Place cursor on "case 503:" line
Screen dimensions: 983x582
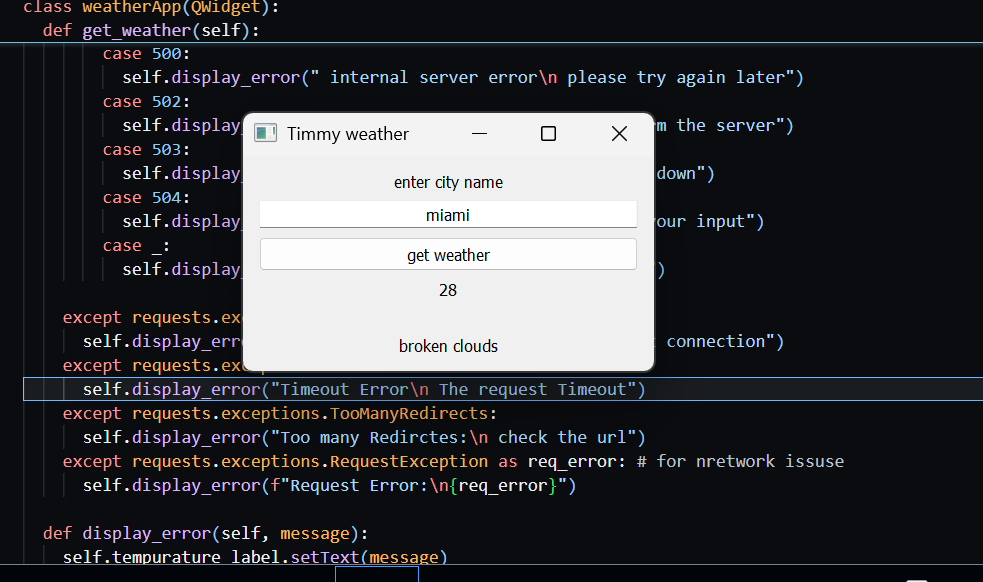[x=146, y=149]
